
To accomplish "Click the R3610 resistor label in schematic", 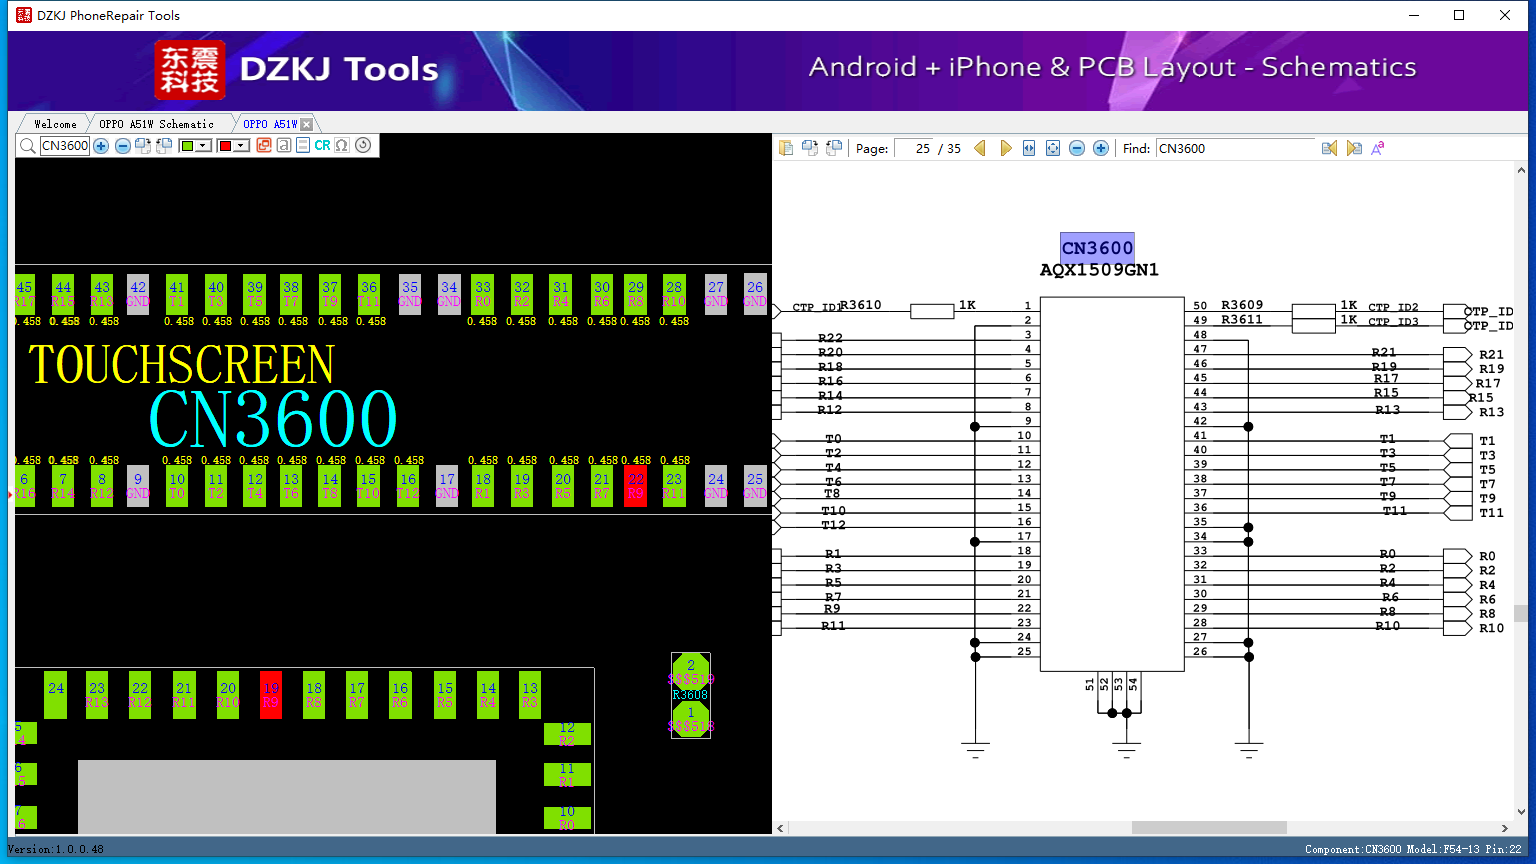I will [x=861, y=305].
